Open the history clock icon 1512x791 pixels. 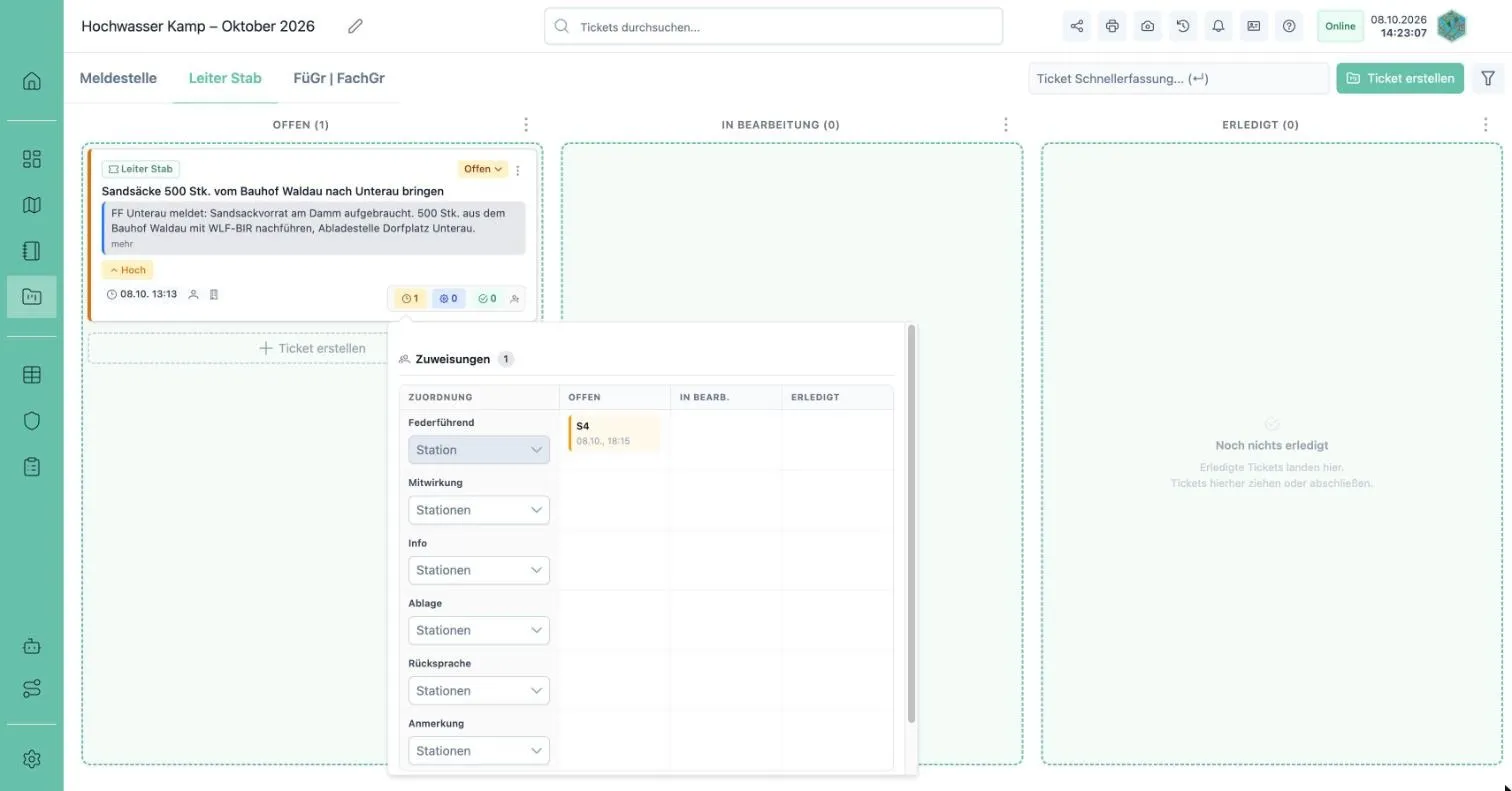pyautogui.click(x=1183, y=26)
